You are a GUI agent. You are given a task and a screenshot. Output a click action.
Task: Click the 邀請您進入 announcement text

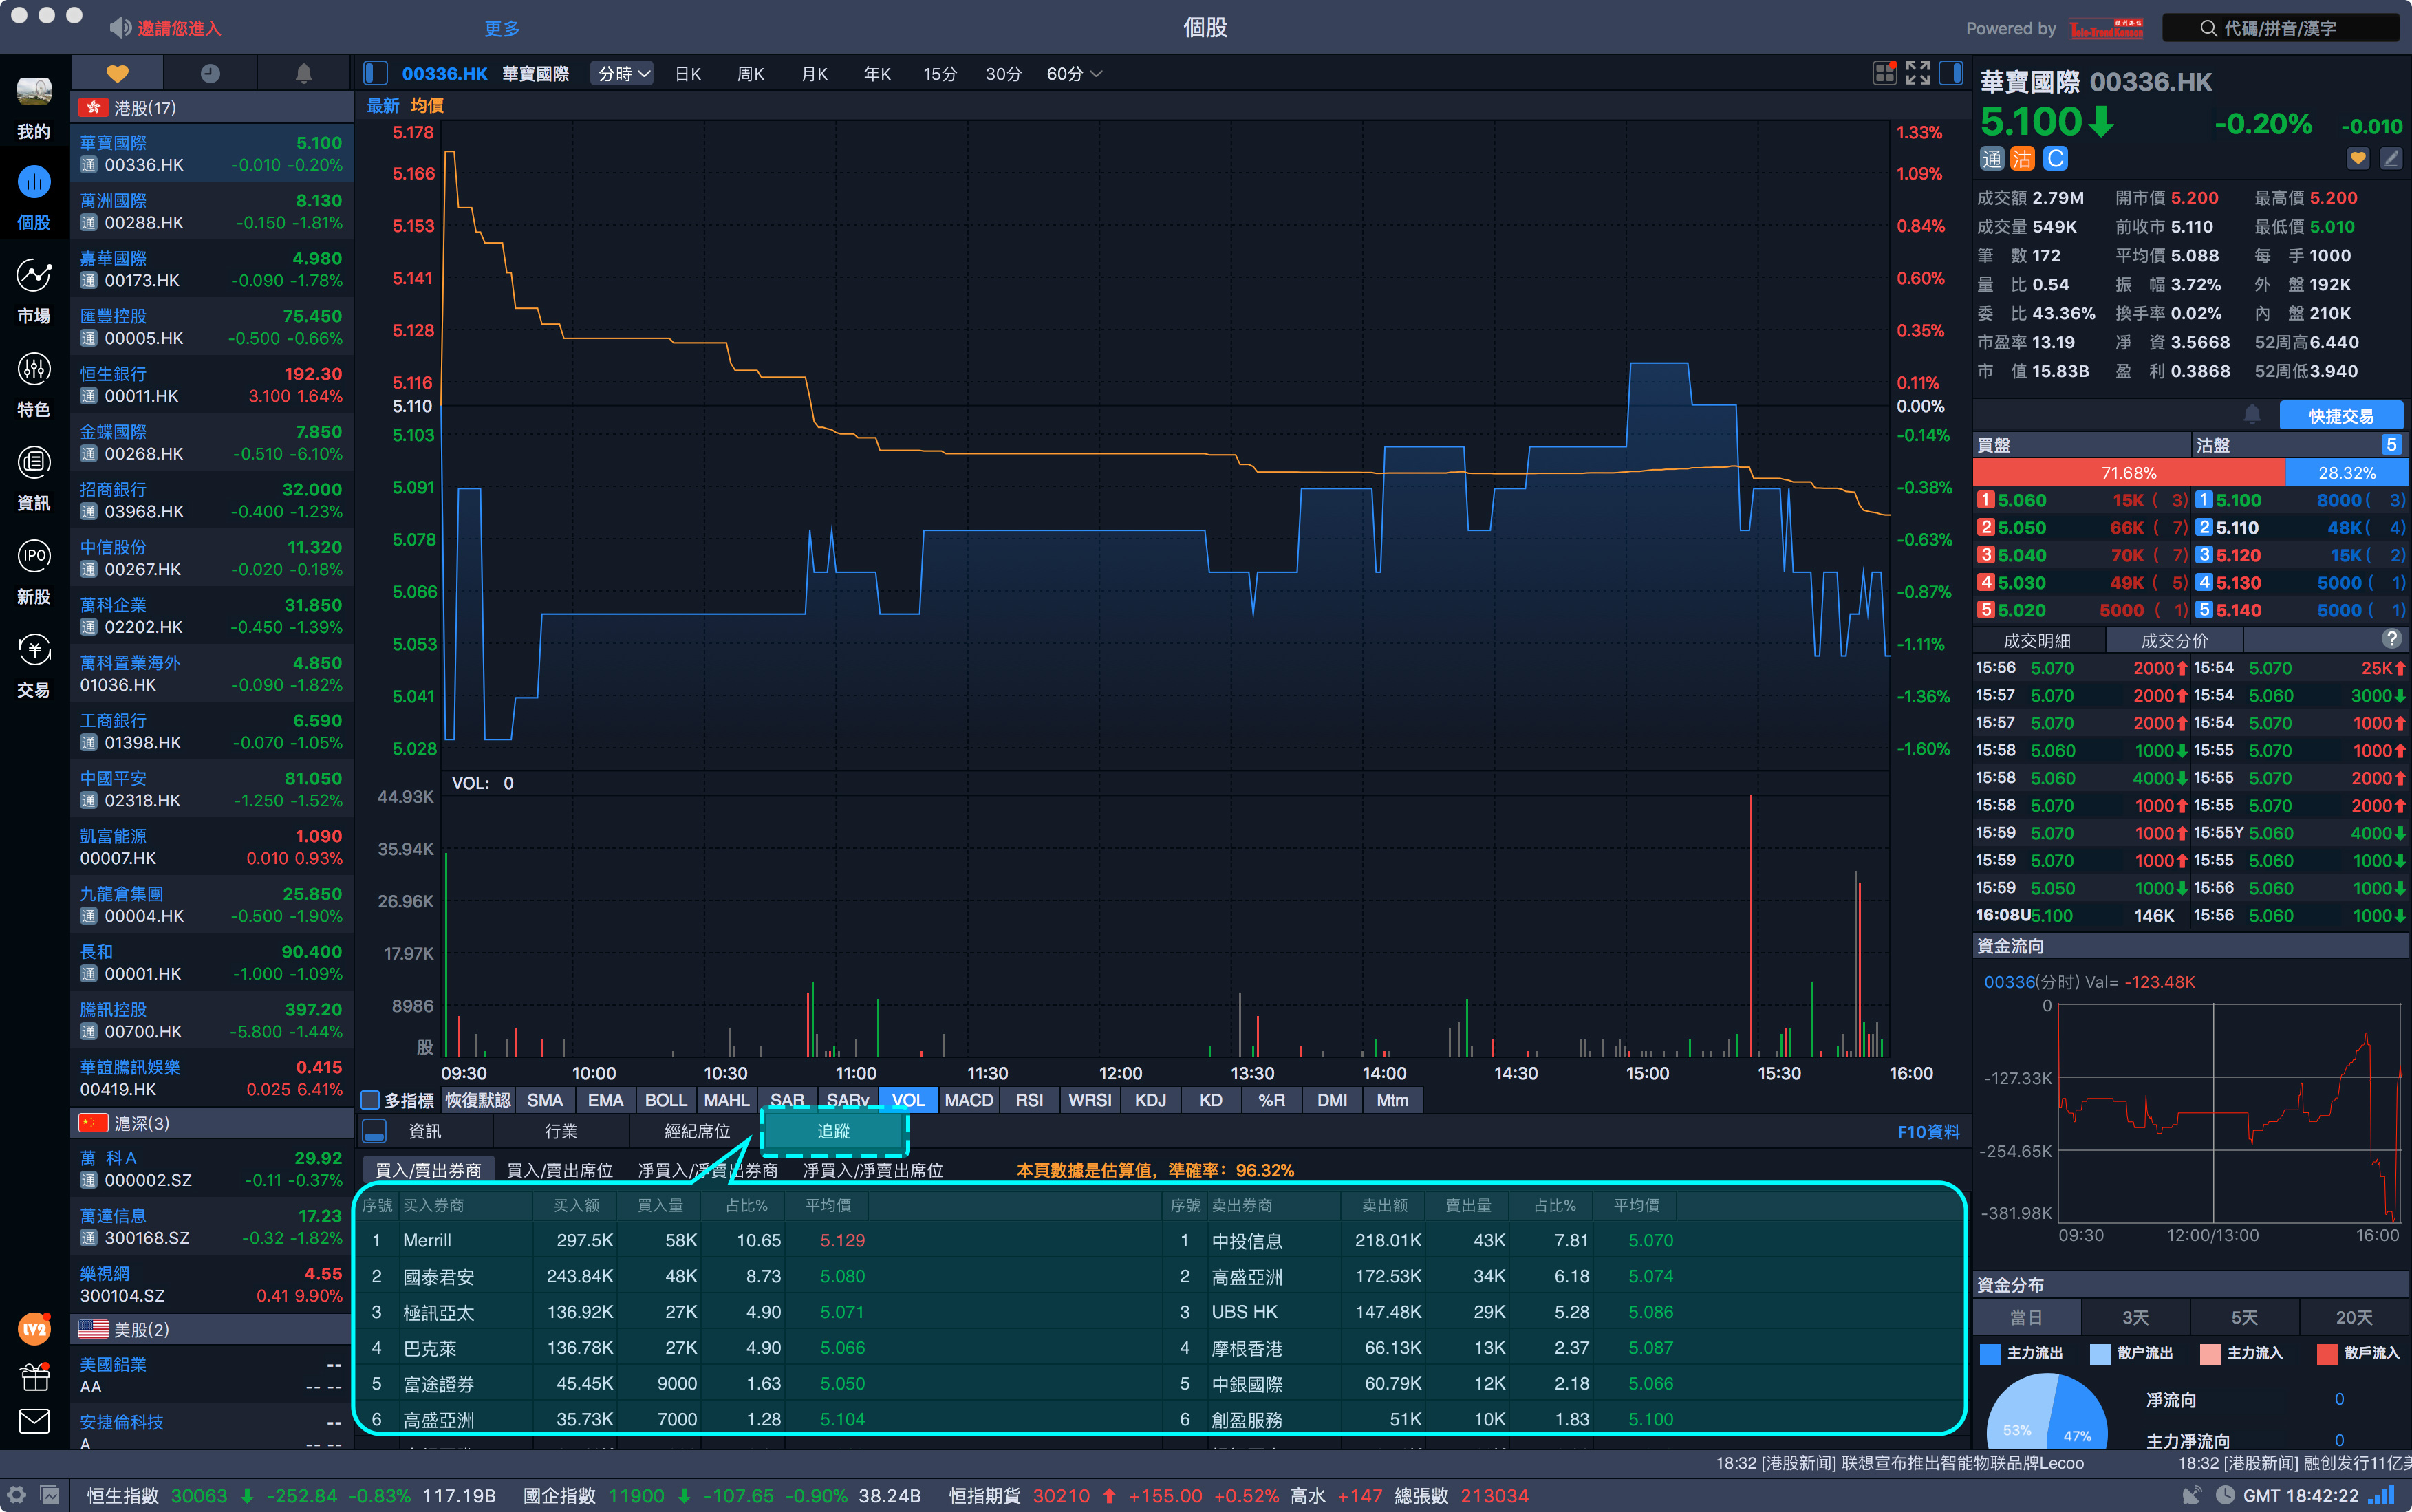(179, 28)
